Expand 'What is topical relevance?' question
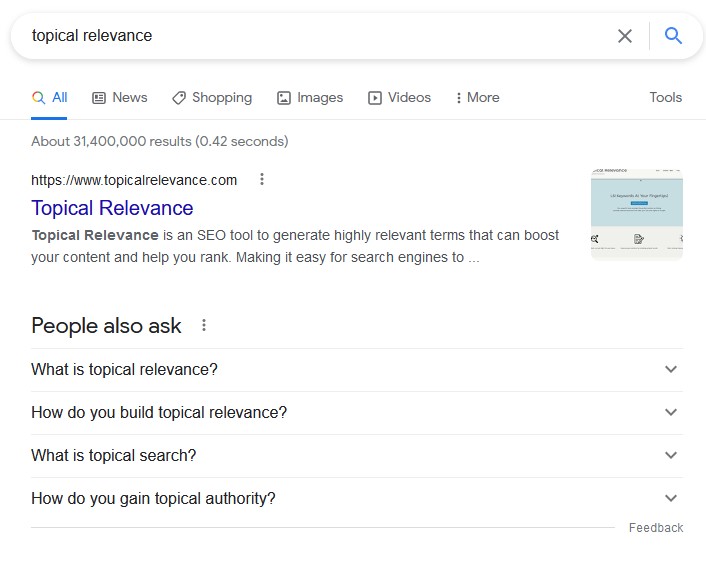The height and width of the screenshot is (561, 706). [357, 370]
